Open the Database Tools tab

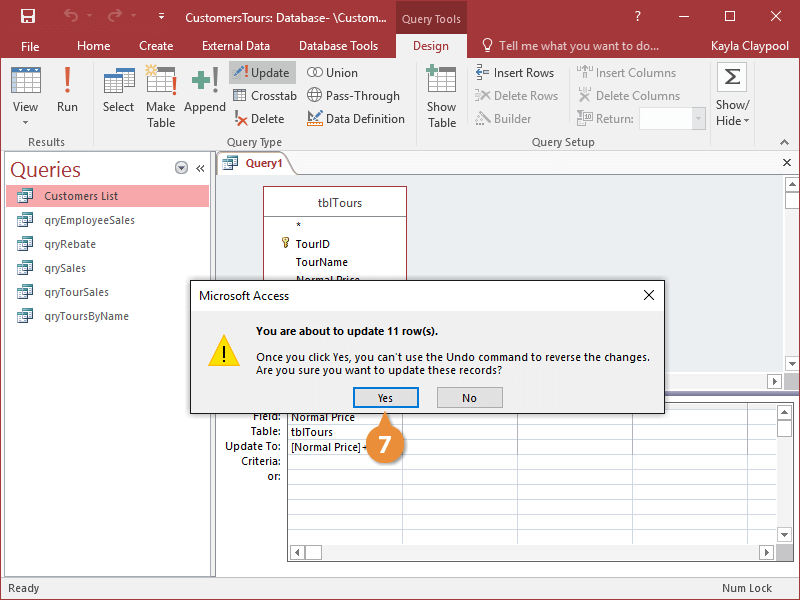coord(338,46)
